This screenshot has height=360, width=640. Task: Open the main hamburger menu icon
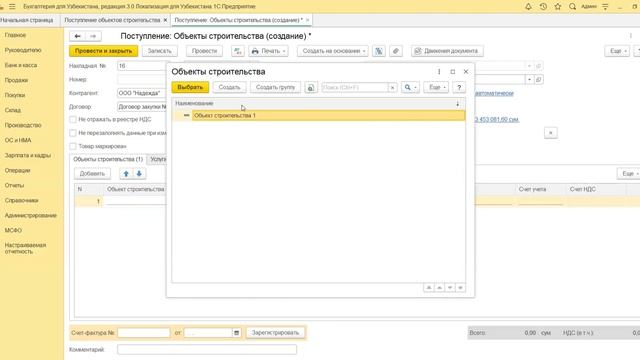pos(12,7)
